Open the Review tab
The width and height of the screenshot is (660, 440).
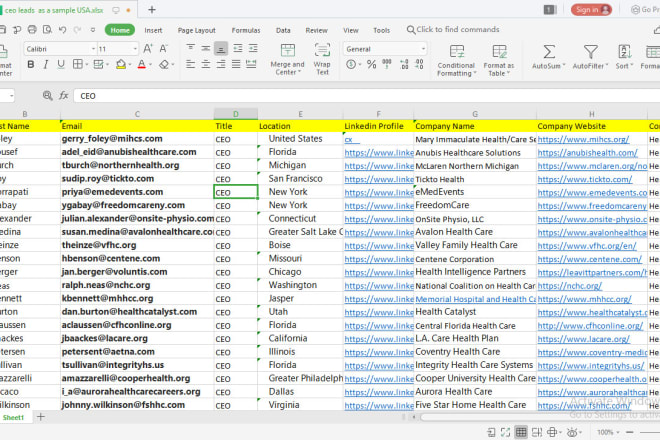tap(317, 30)
